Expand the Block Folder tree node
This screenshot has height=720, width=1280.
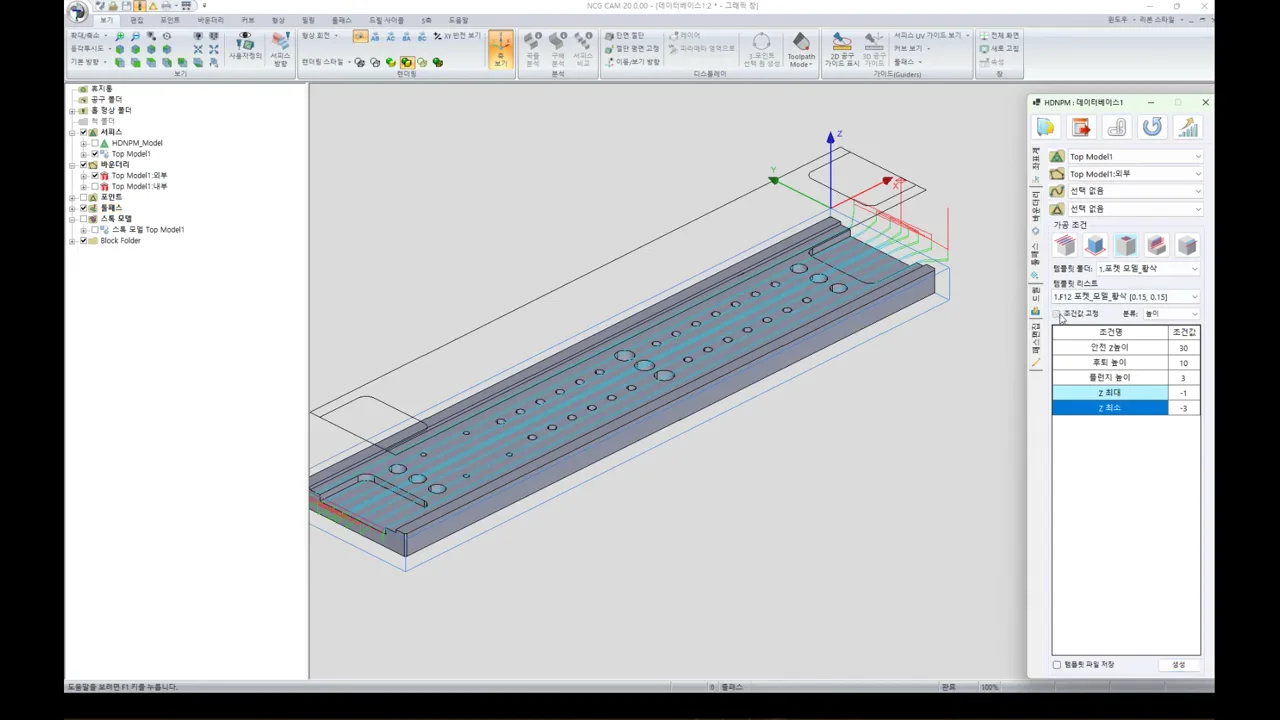(x=72, y=241)
